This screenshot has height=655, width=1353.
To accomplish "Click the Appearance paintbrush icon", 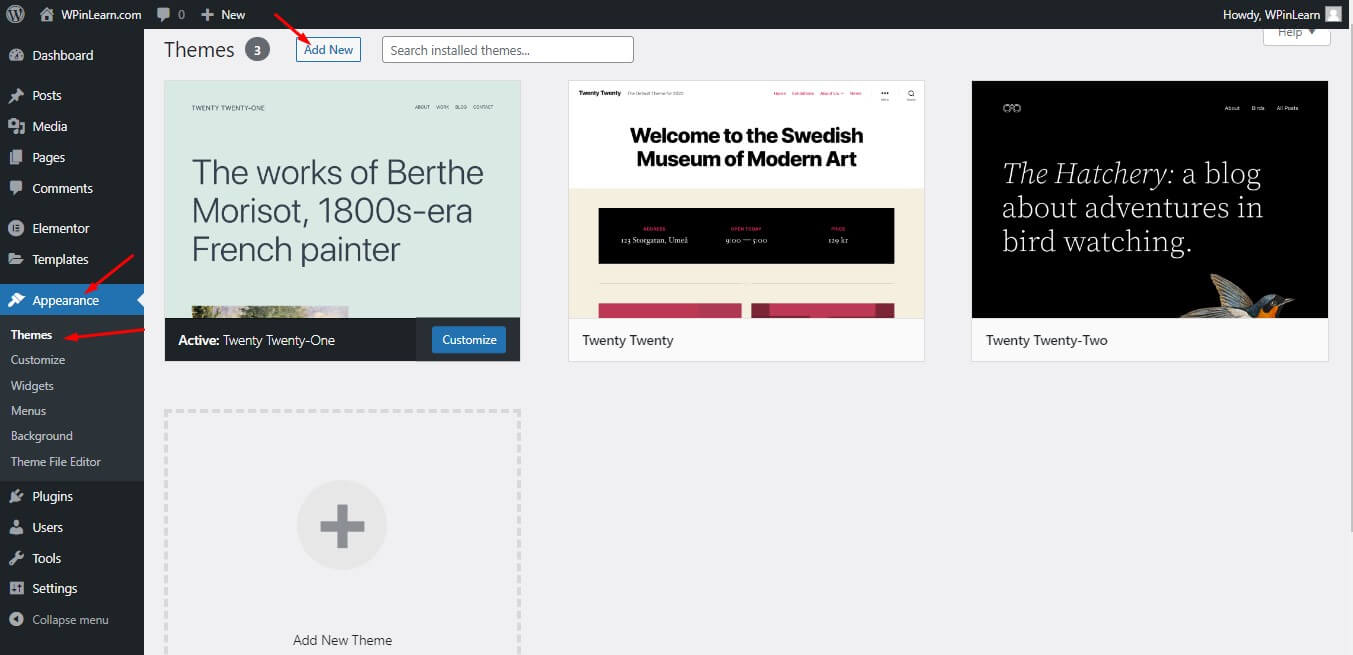I will coord(16,300).
